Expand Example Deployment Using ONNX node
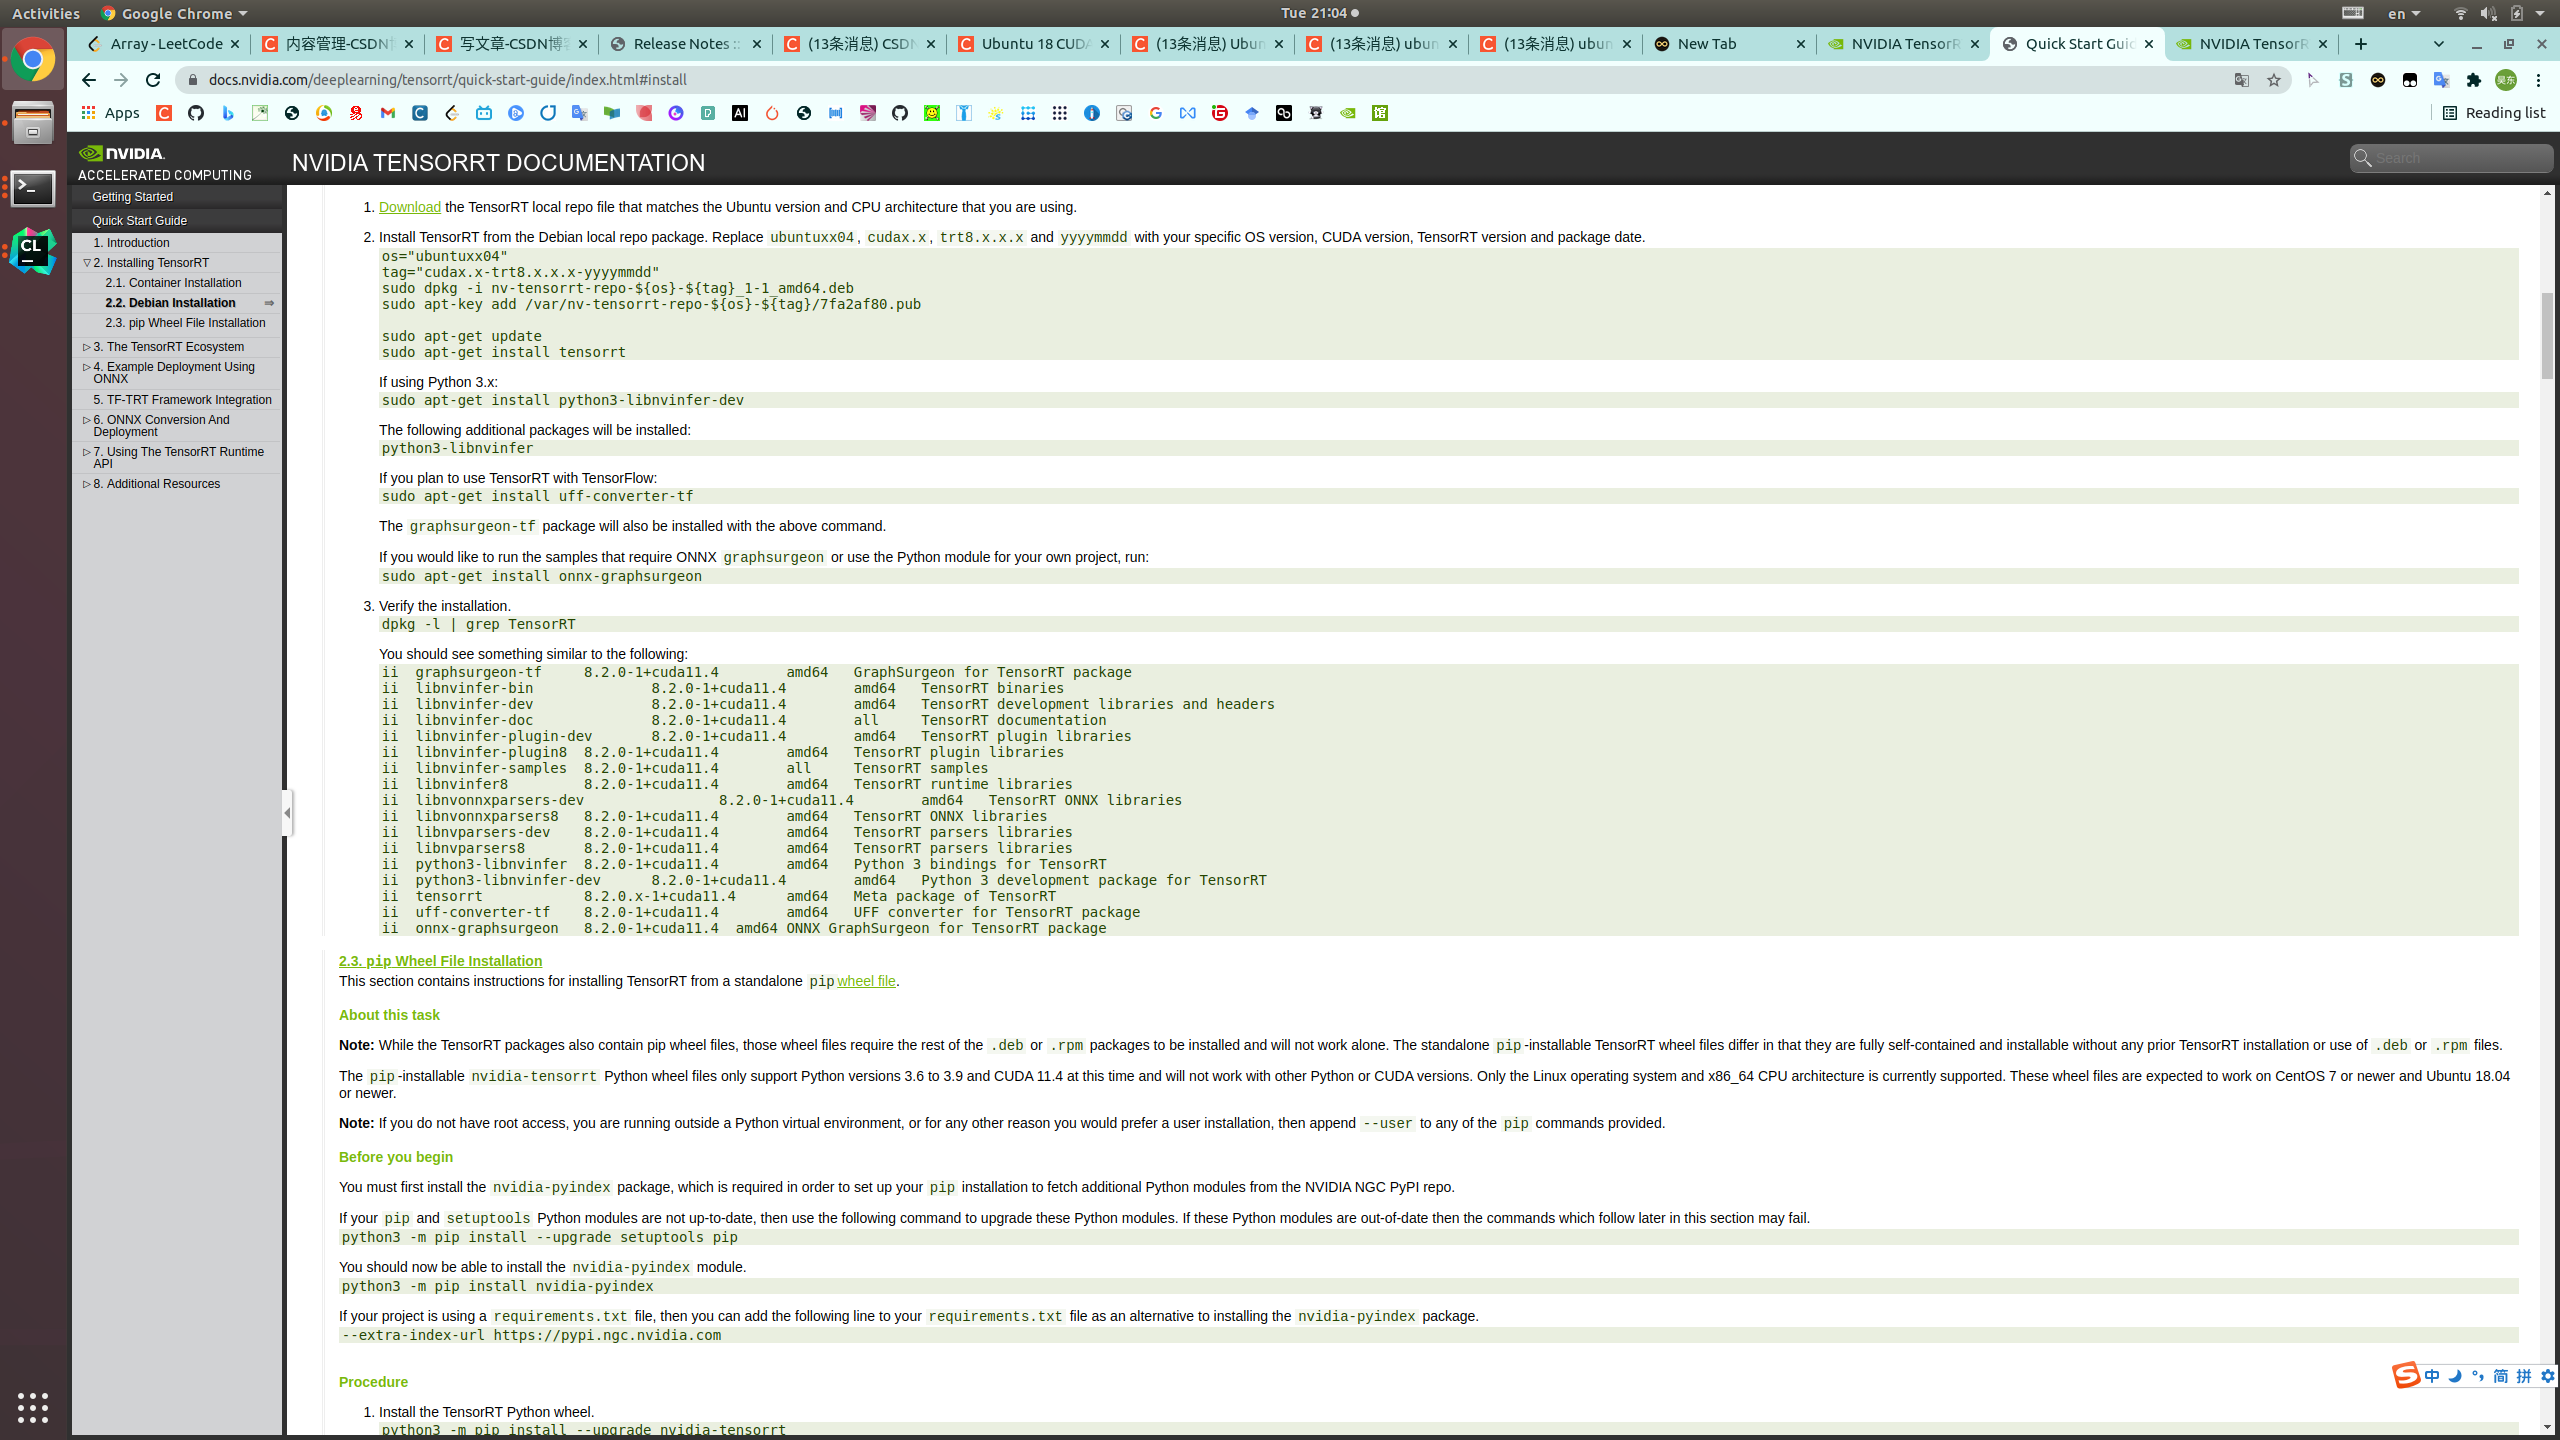 (x=86, y=367)
